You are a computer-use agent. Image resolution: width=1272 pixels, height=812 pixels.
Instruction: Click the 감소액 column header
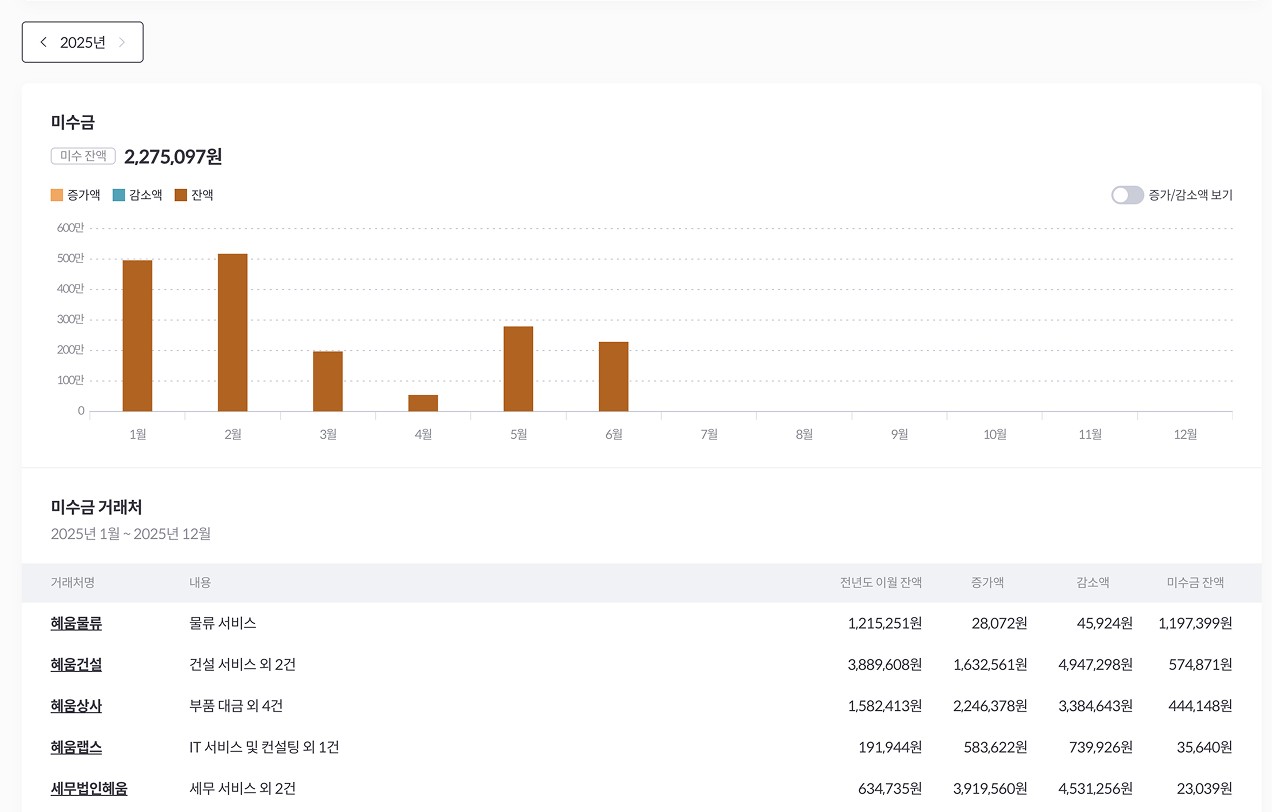click(x=1093, y=582)
